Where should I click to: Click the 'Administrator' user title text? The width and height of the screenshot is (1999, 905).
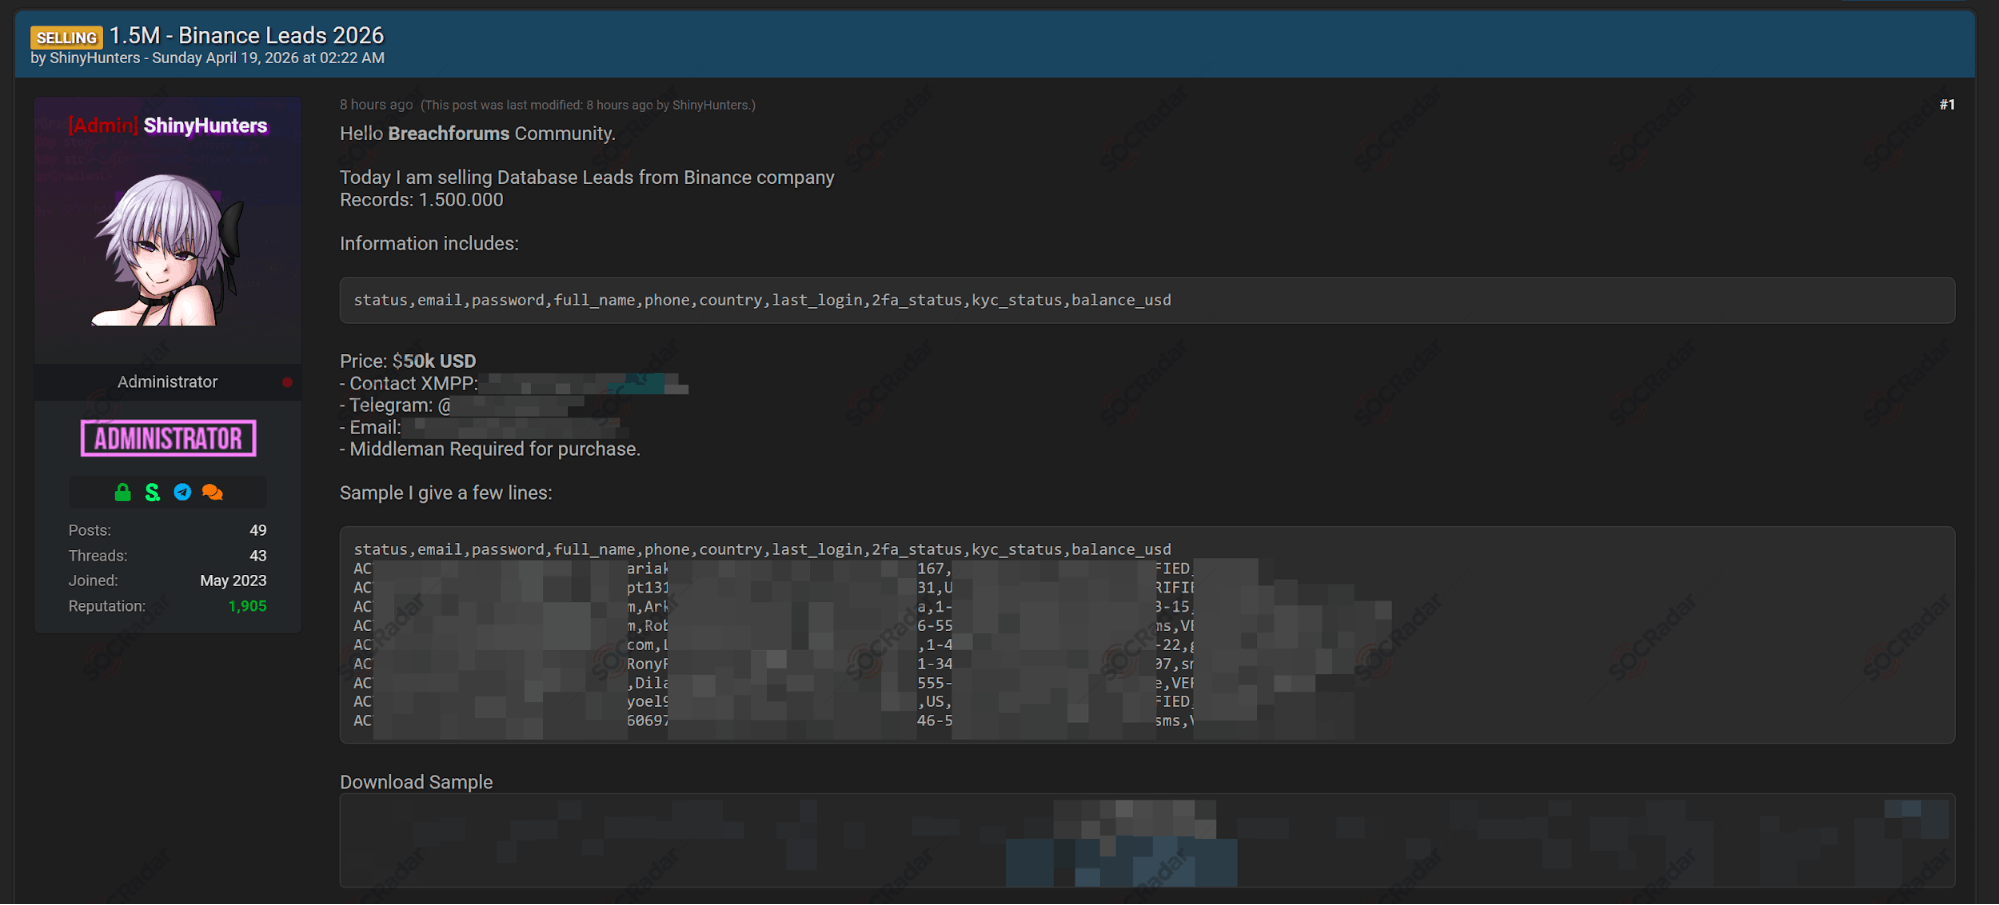click(x=167, y=382)
